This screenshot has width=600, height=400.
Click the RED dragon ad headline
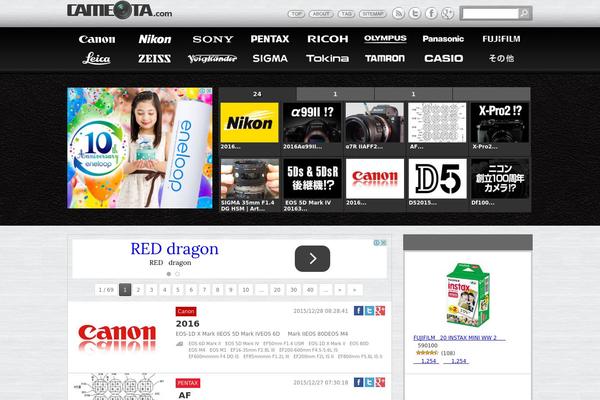174,249
